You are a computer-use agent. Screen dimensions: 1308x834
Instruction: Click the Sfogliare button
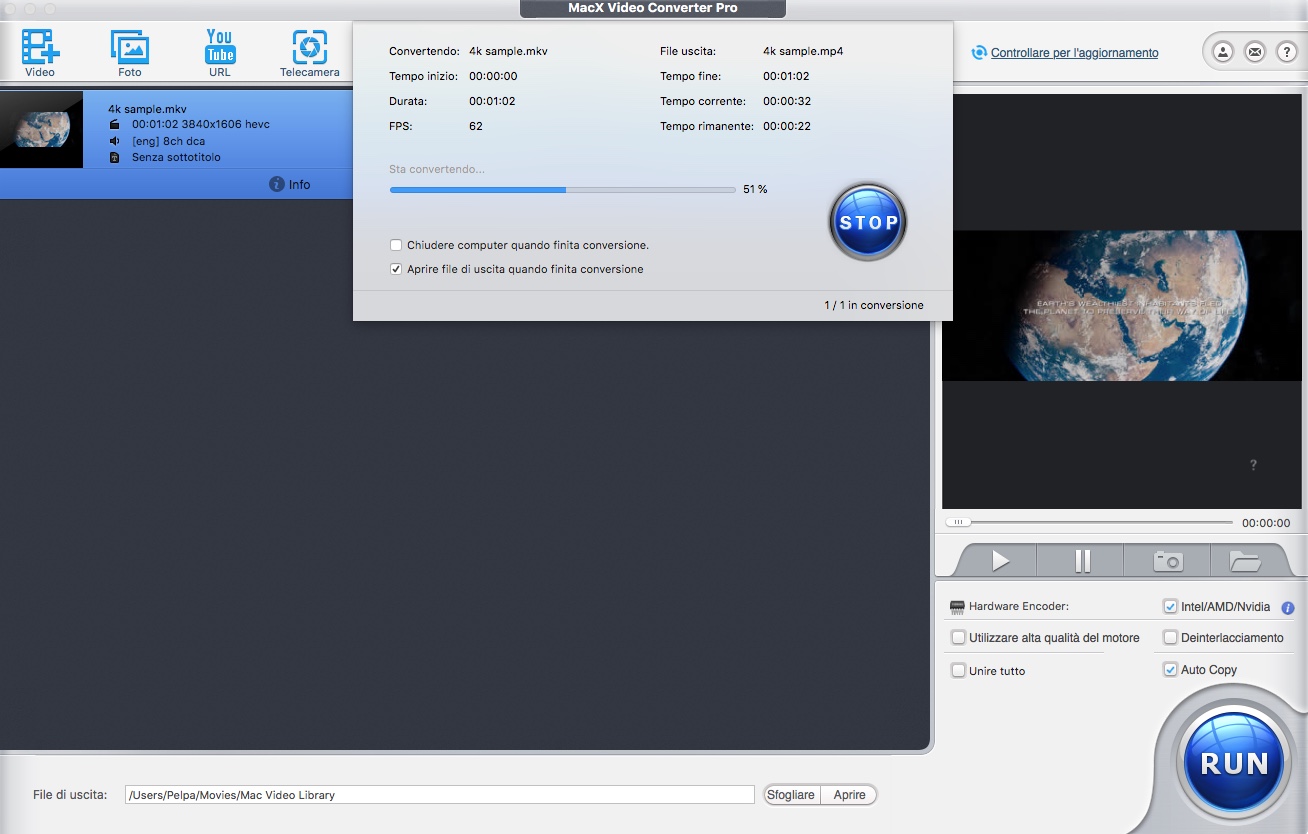pyautogui.click(x=791, y=795)
